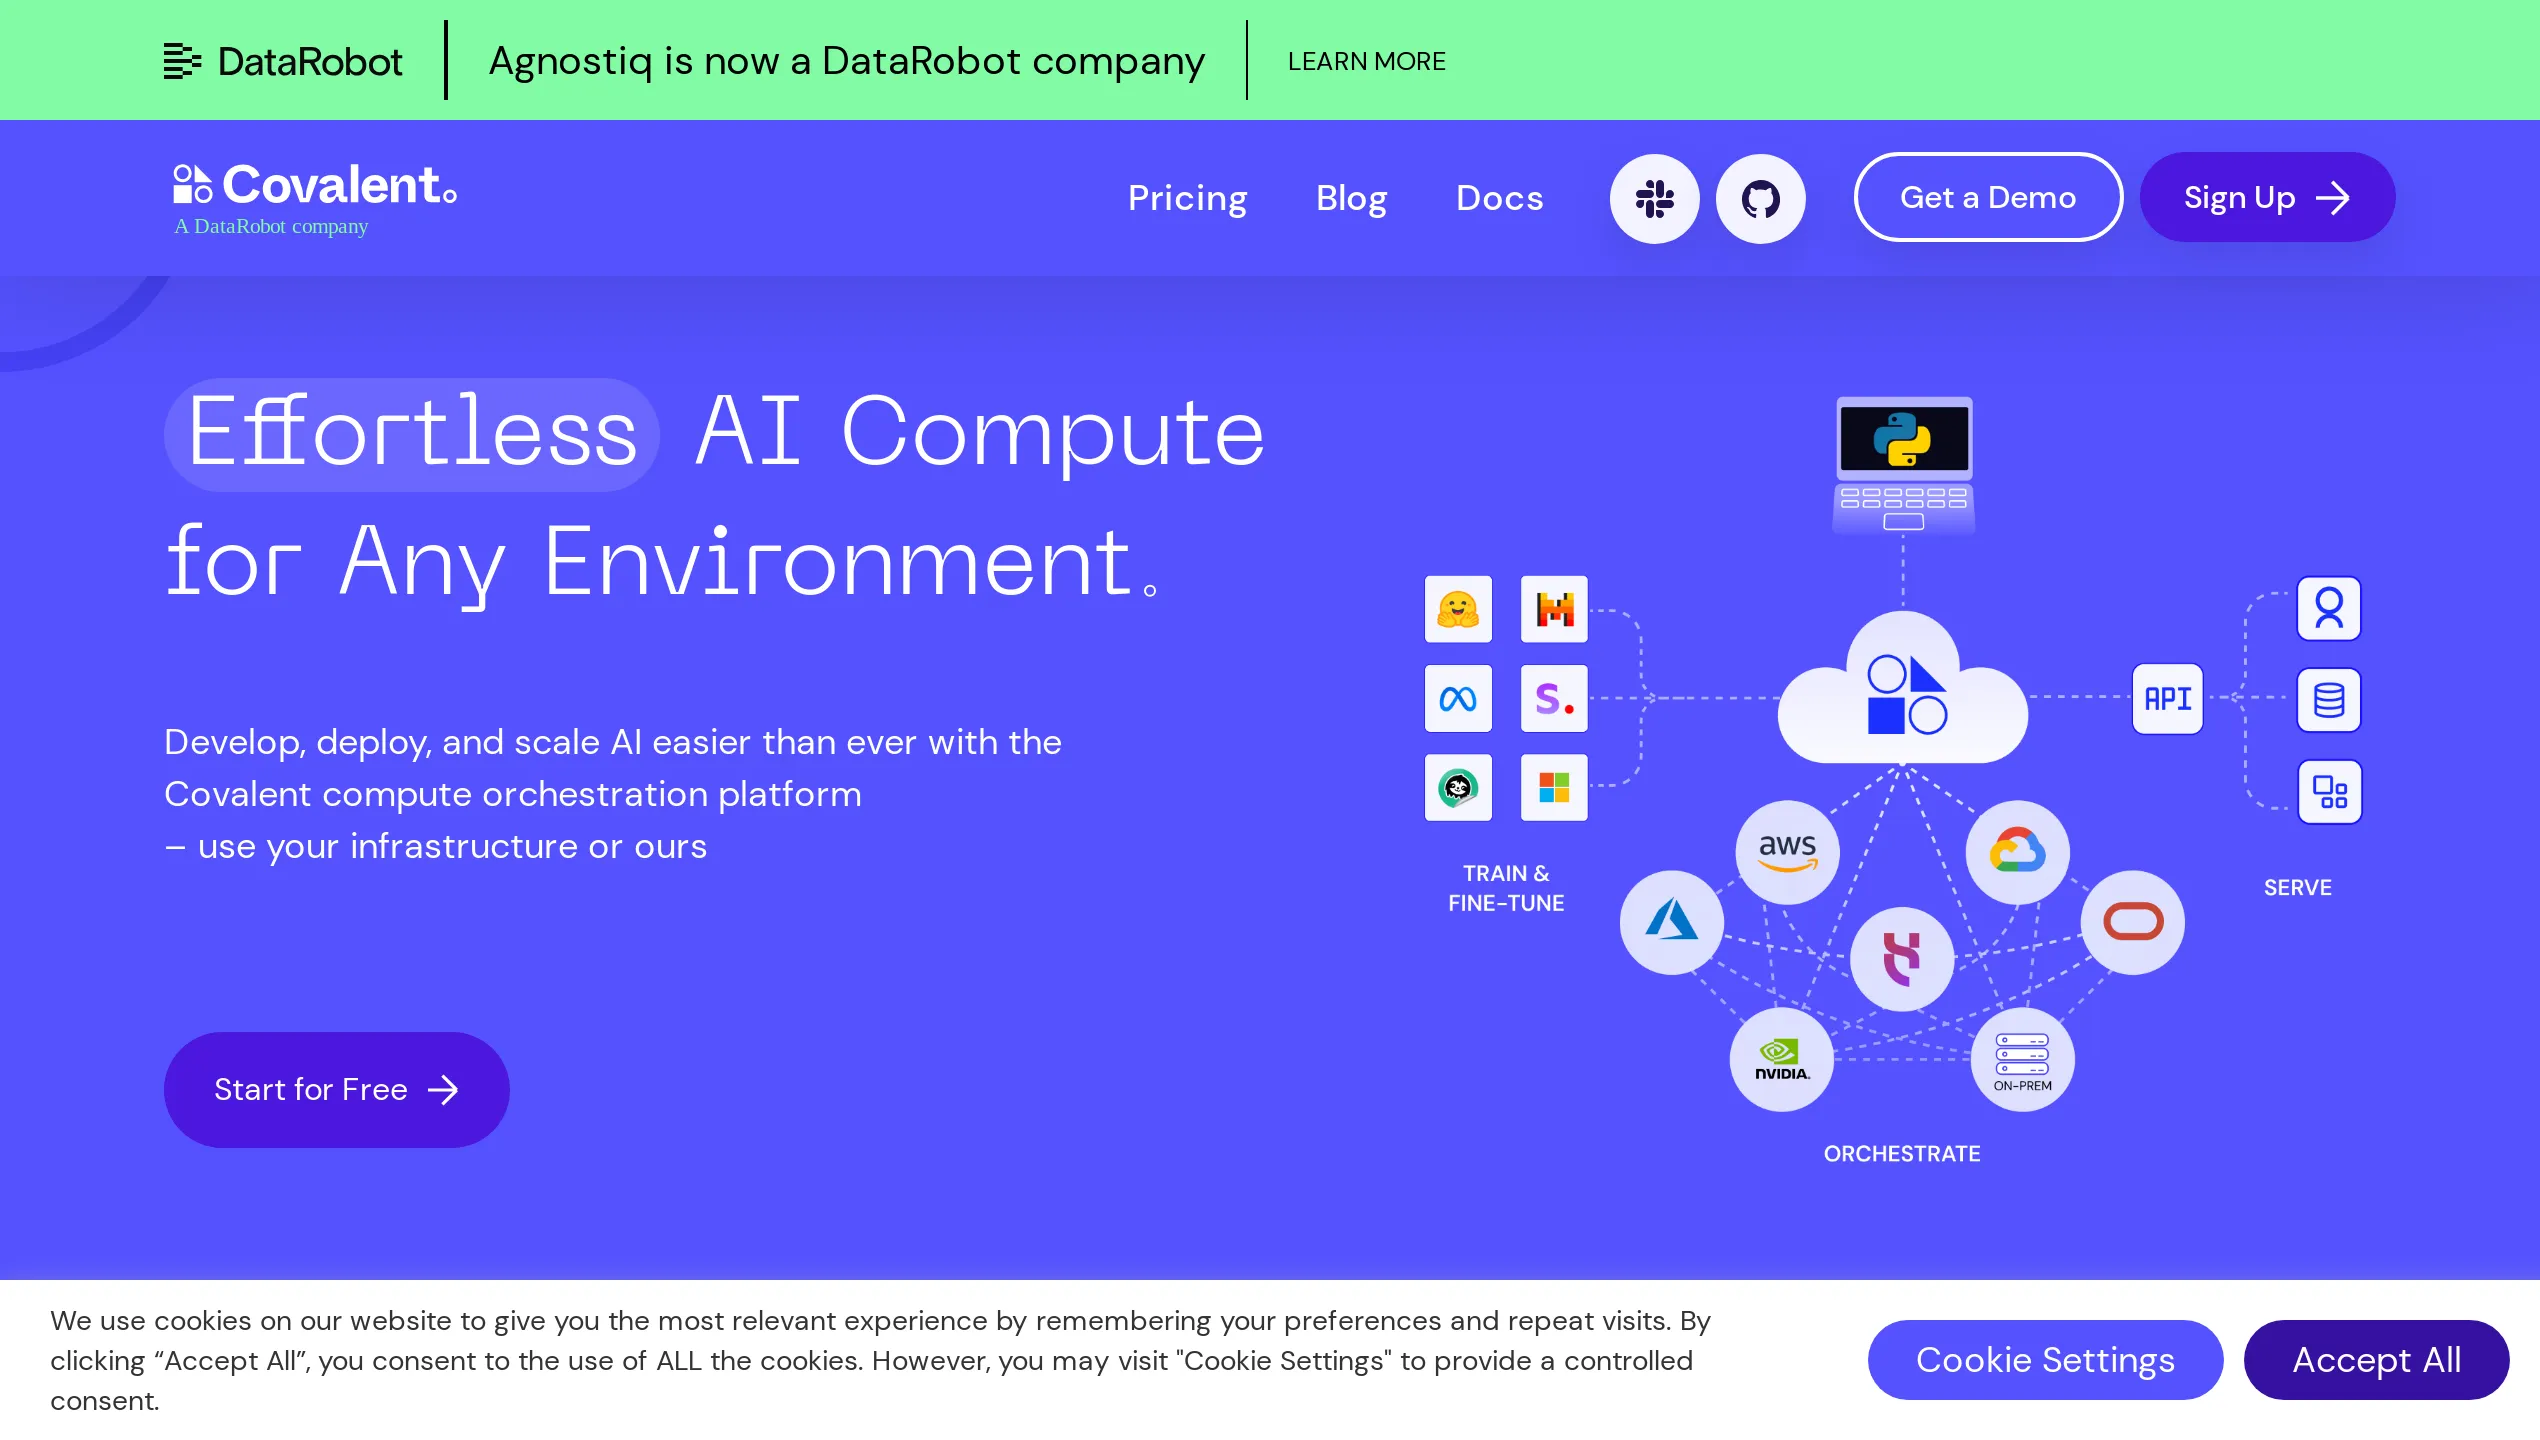Image resolution: width=2540 pixels, height=1440 pixels.
Task: Click the NVIDIA circle icon
Action: pos(1782,1059)
